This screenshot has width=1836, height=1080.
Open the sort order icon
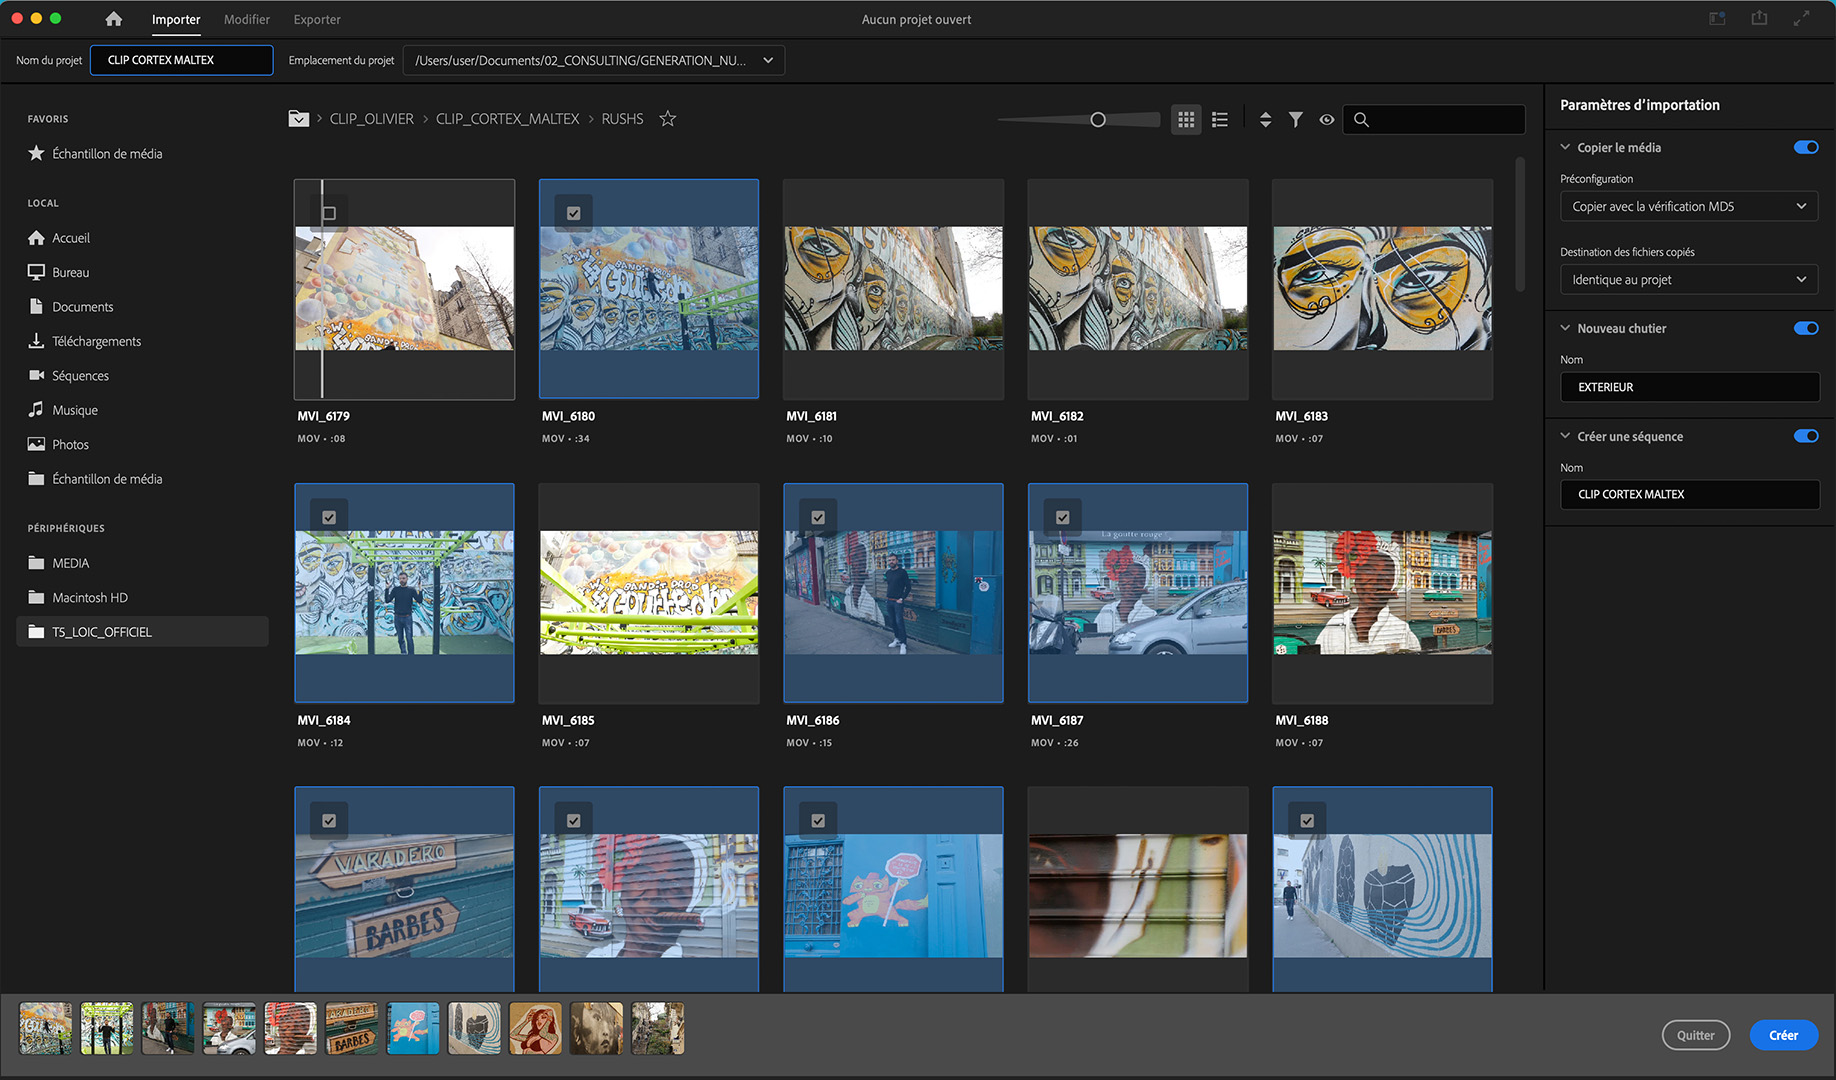pos(1265,119)
